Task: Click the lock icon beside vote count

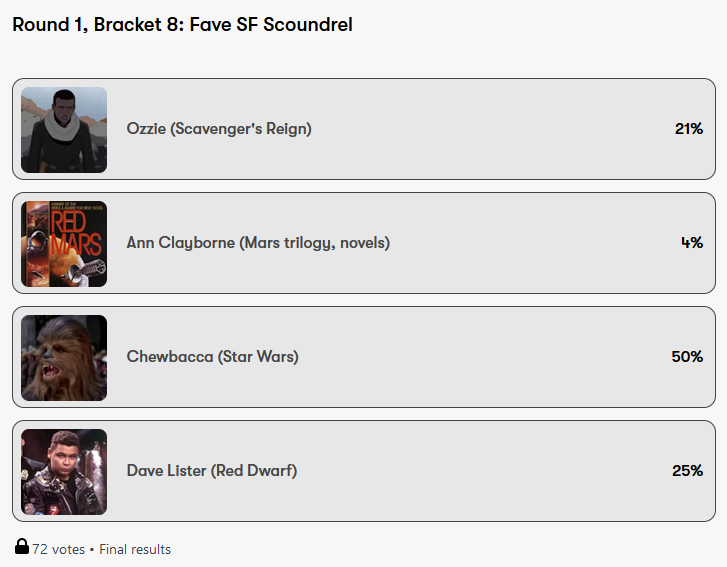Action: pyautogui.click(x=21, y=547)
